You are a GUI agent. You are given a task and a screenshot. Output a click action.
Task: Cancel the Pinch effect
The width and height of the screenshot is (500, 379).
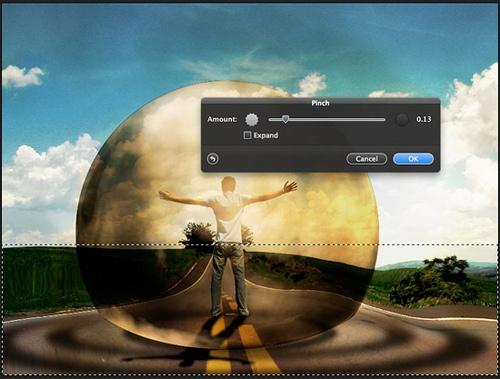367,159
